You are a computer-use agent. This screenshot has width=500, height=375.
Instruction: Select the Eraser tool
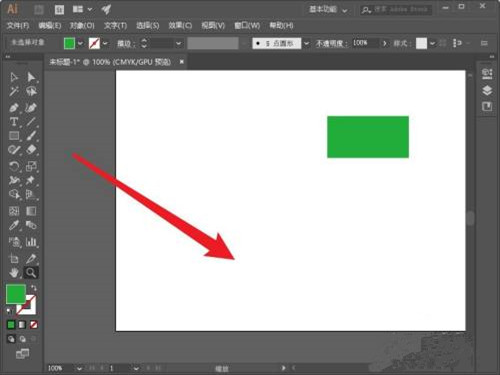31,150
